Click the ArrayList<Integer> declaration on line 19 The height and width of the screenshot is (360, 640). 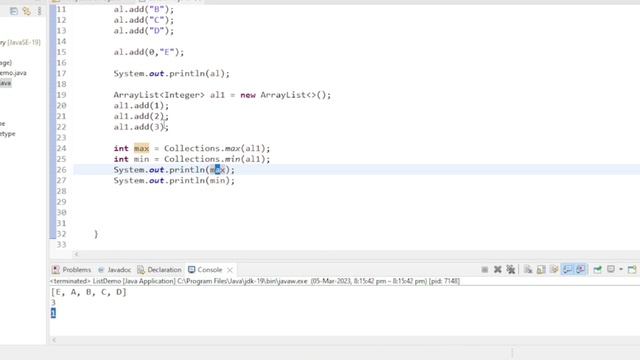click(x=222, y=95)
